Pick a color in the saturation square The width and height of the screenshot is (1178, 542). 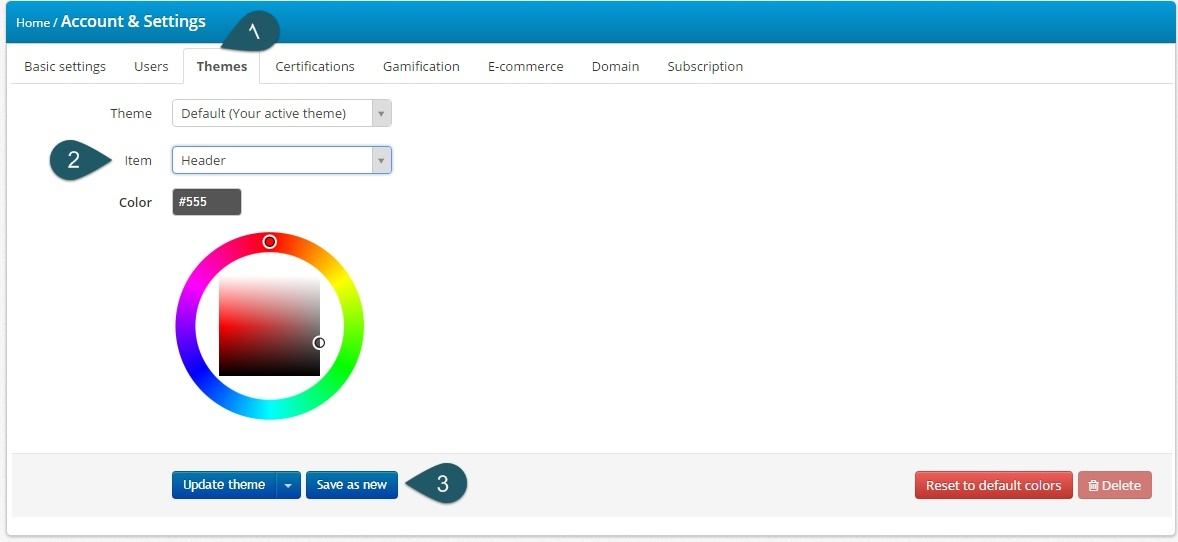tap(269, 326)
